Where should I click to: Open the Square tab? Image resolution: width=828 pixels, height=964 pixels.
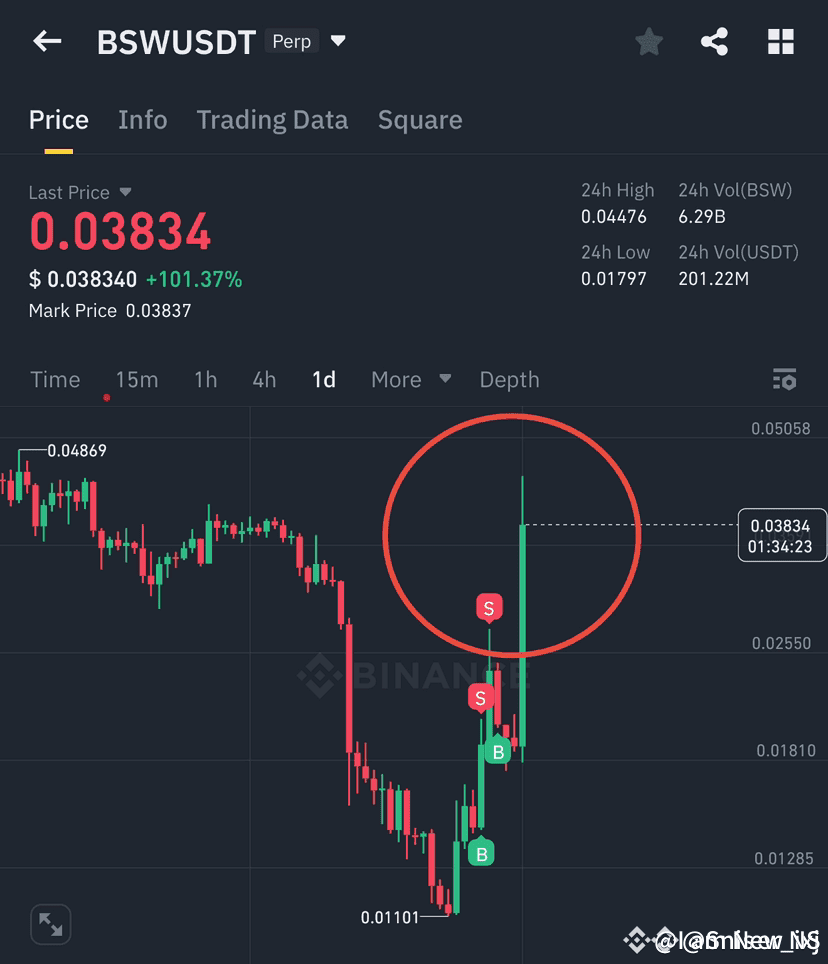click(419, 120)
